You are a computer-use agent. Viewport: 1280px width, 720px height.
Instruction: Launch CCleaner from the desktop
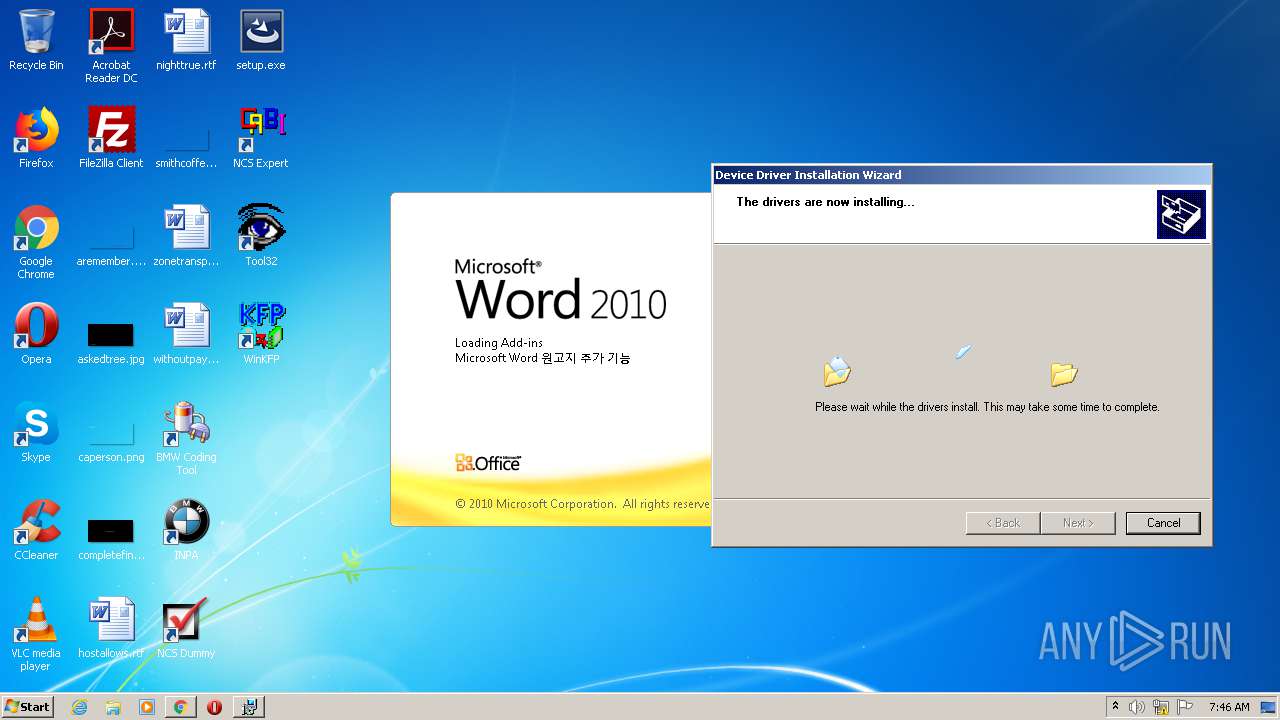(36, 530)
